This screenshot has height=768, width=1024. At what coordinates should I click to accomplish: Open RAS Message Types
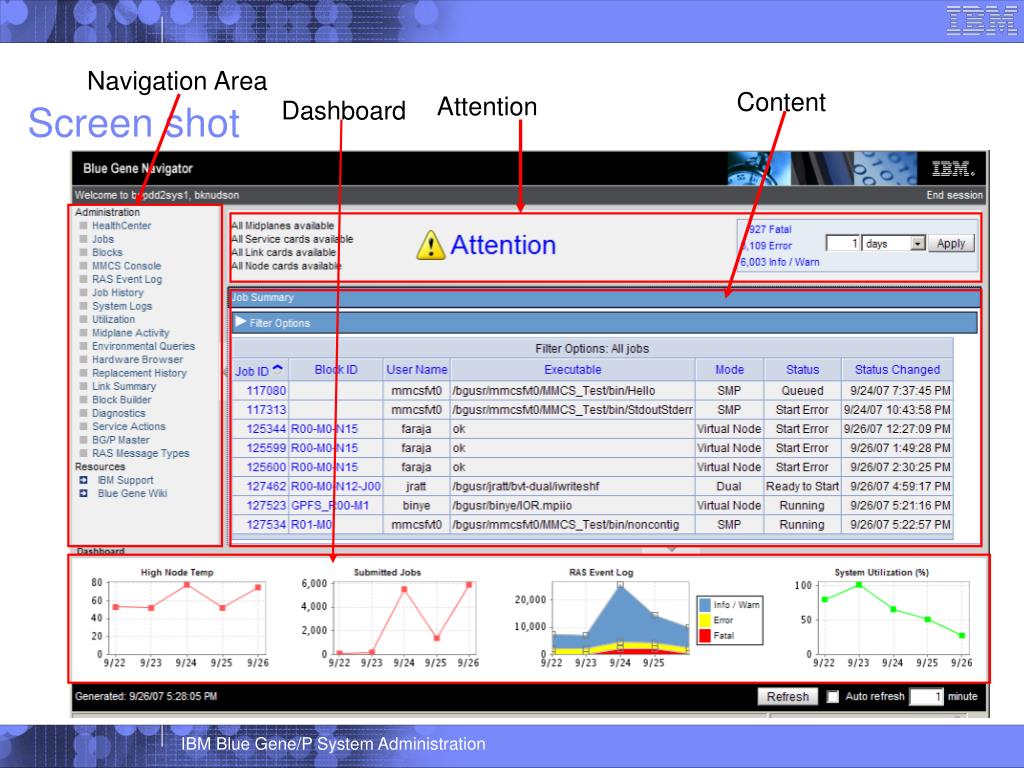coord(140,453)
